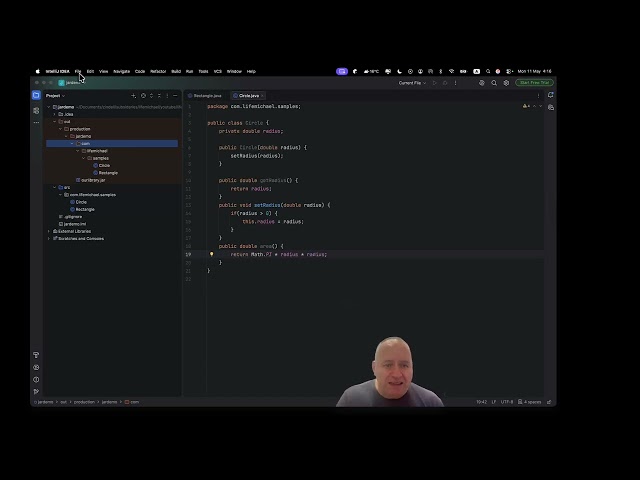Open the AI Assistant swirl icon in toolbar

482,83
